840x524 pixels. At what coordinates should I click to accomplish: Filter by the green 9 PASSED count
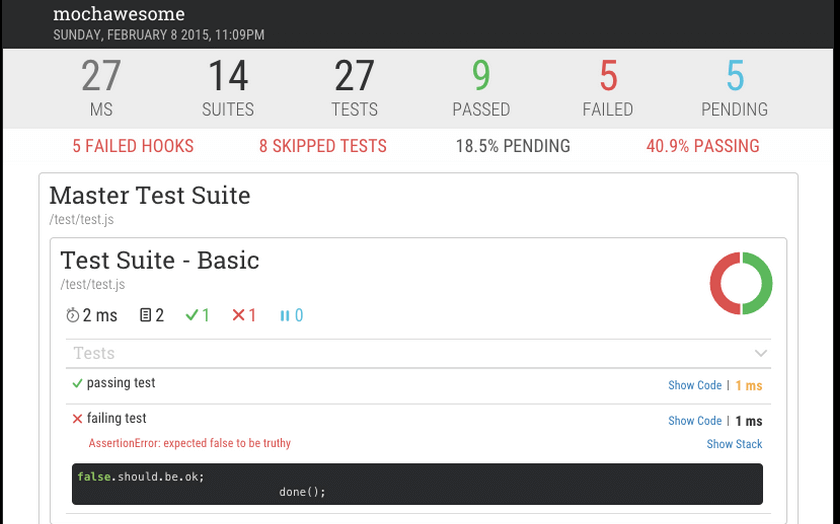pos(481,88)
